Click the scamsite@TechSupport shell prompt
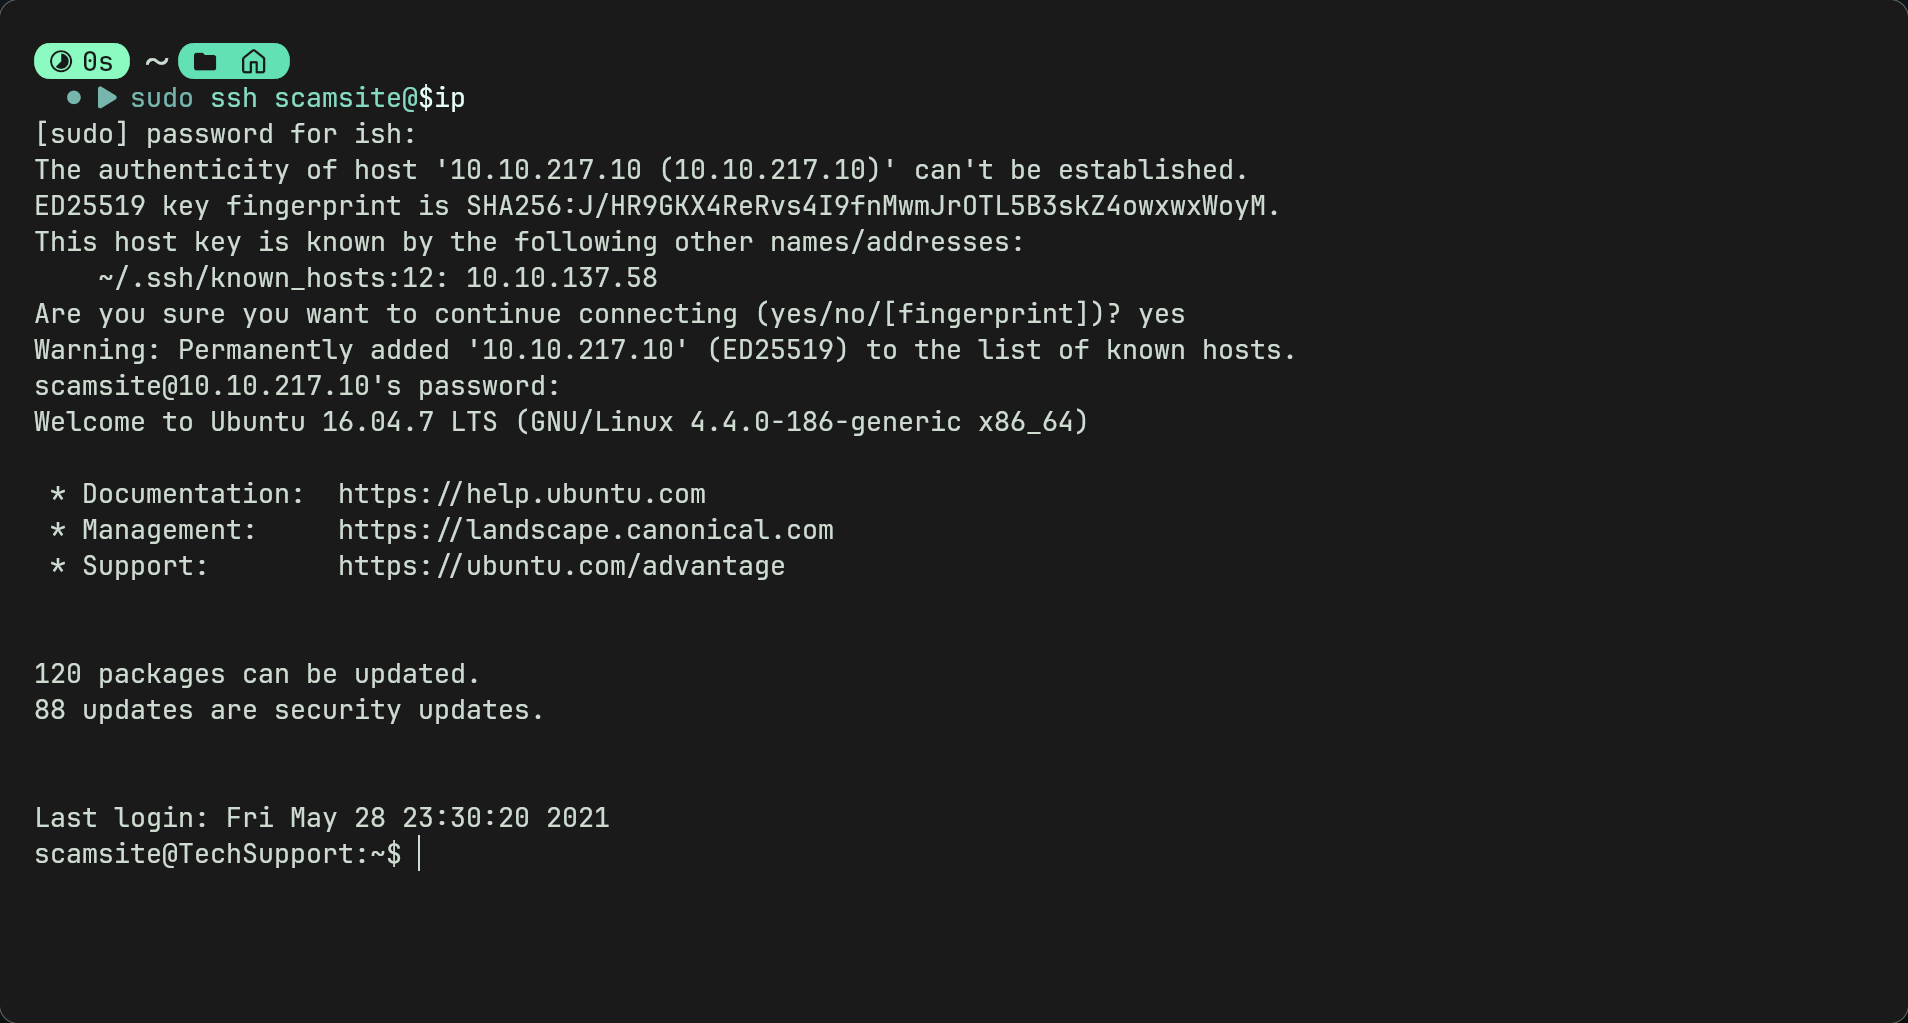This screenshot has height=1023, width=1908. (x=218, y=854)
